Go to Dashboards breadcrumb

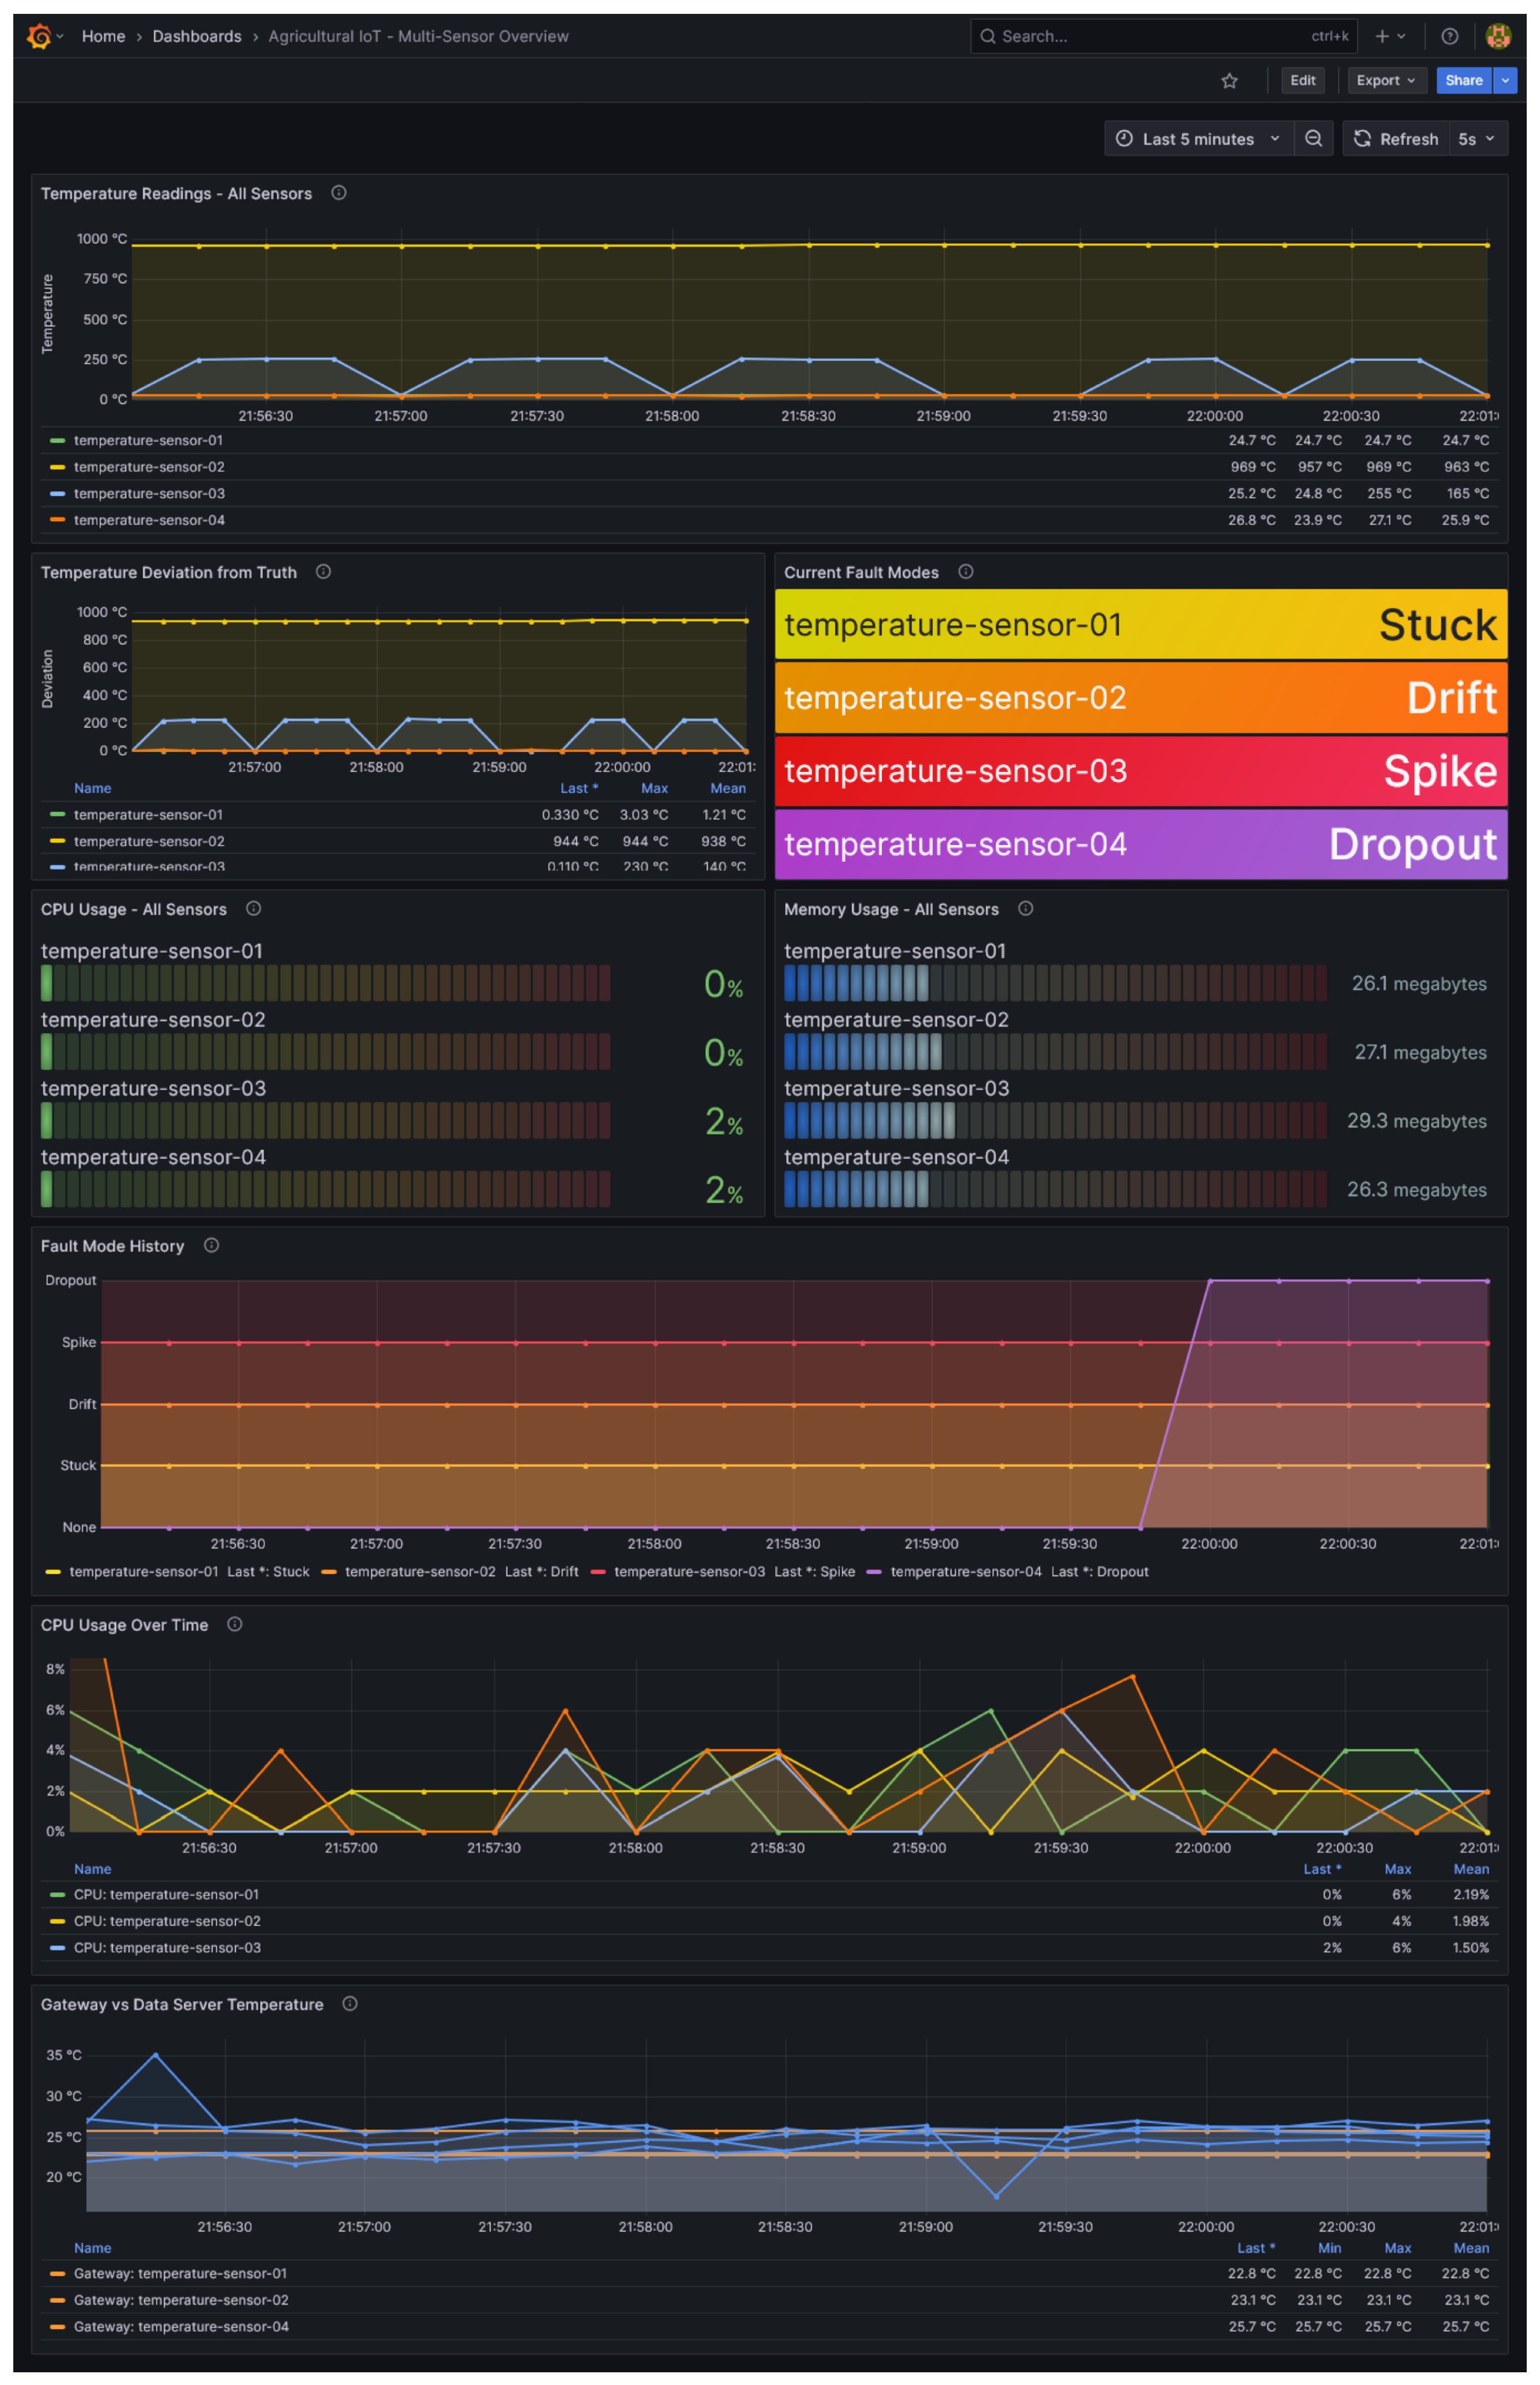click(x=196, y=36)
